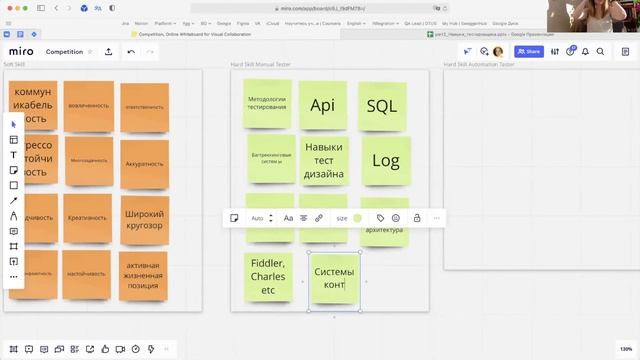Click the export board upload icon

point(109,51)
